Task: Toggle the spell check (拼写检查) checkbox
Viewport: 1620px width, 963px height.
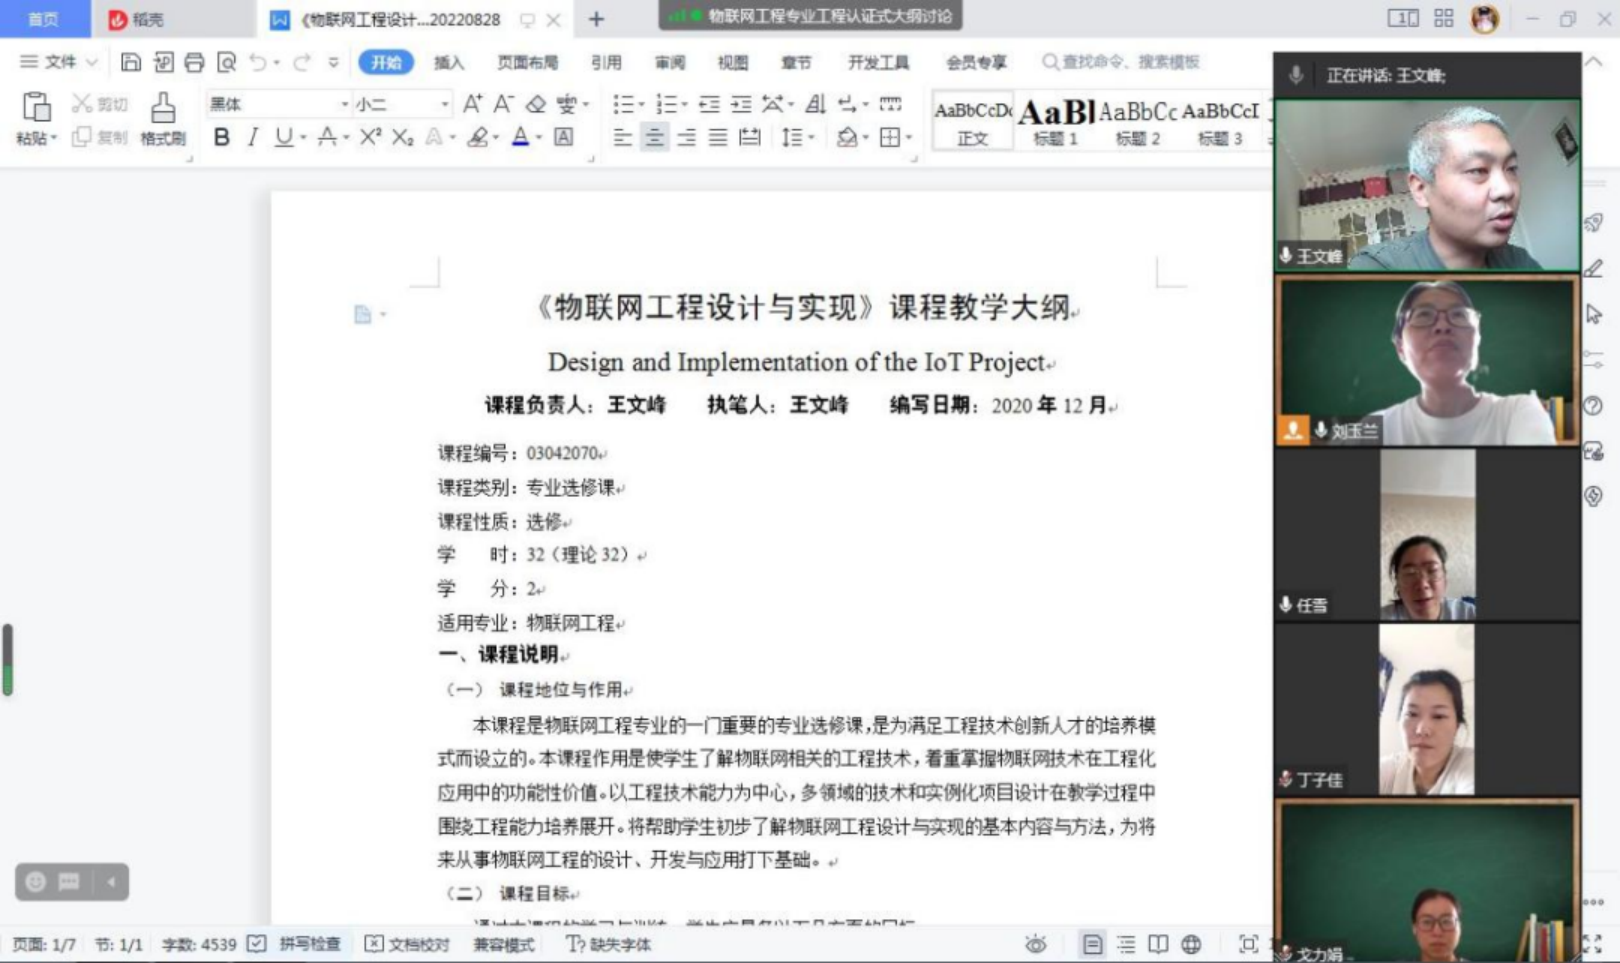Action: 257,944
